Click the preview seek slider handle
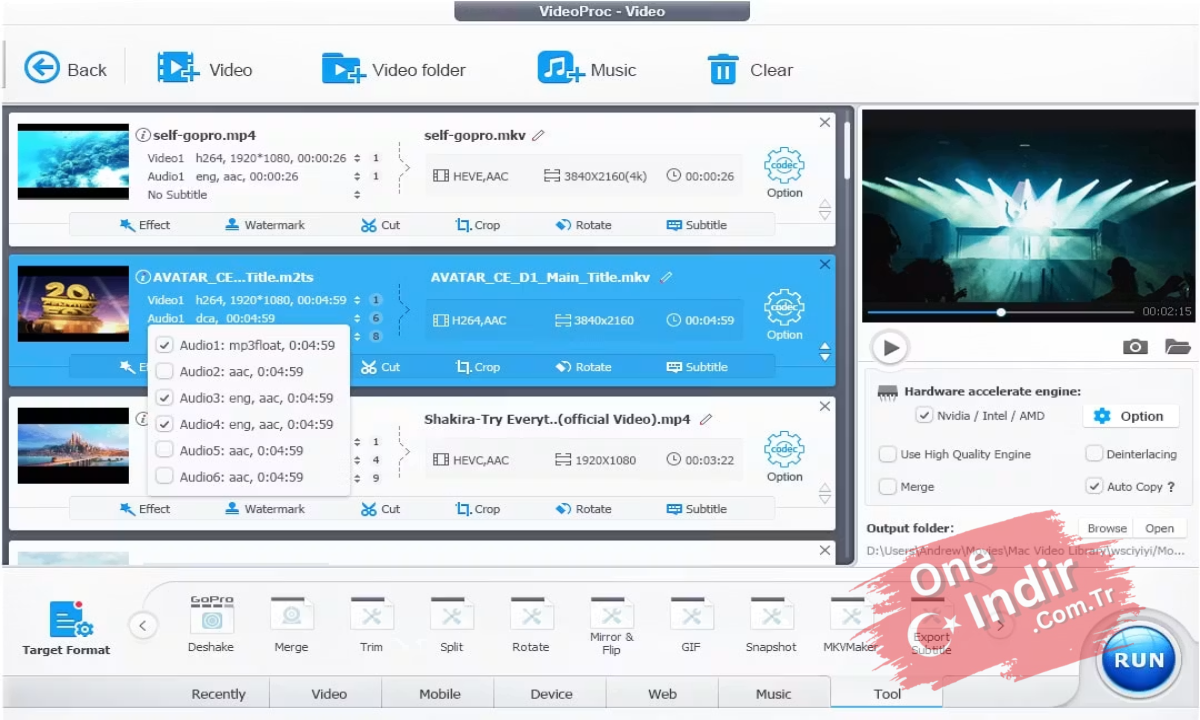The width and height of the screenshot is (1200, 720). [1001, 312]
